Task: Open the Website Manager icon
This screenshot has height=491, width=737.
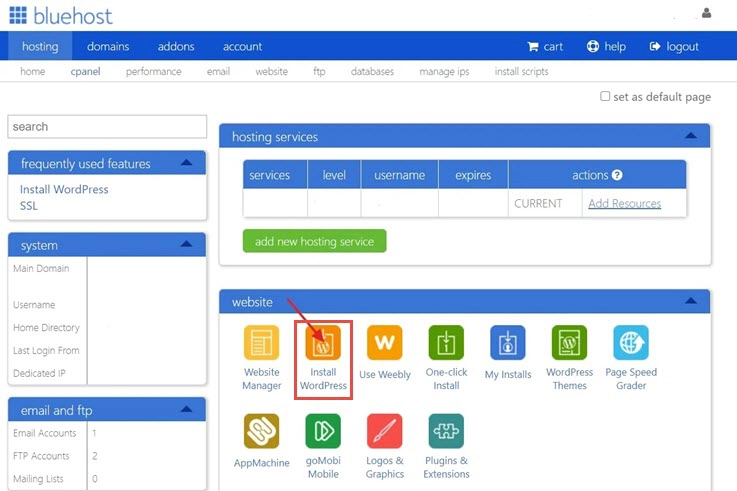Action: pyautogui.click(x=261, y=343)
